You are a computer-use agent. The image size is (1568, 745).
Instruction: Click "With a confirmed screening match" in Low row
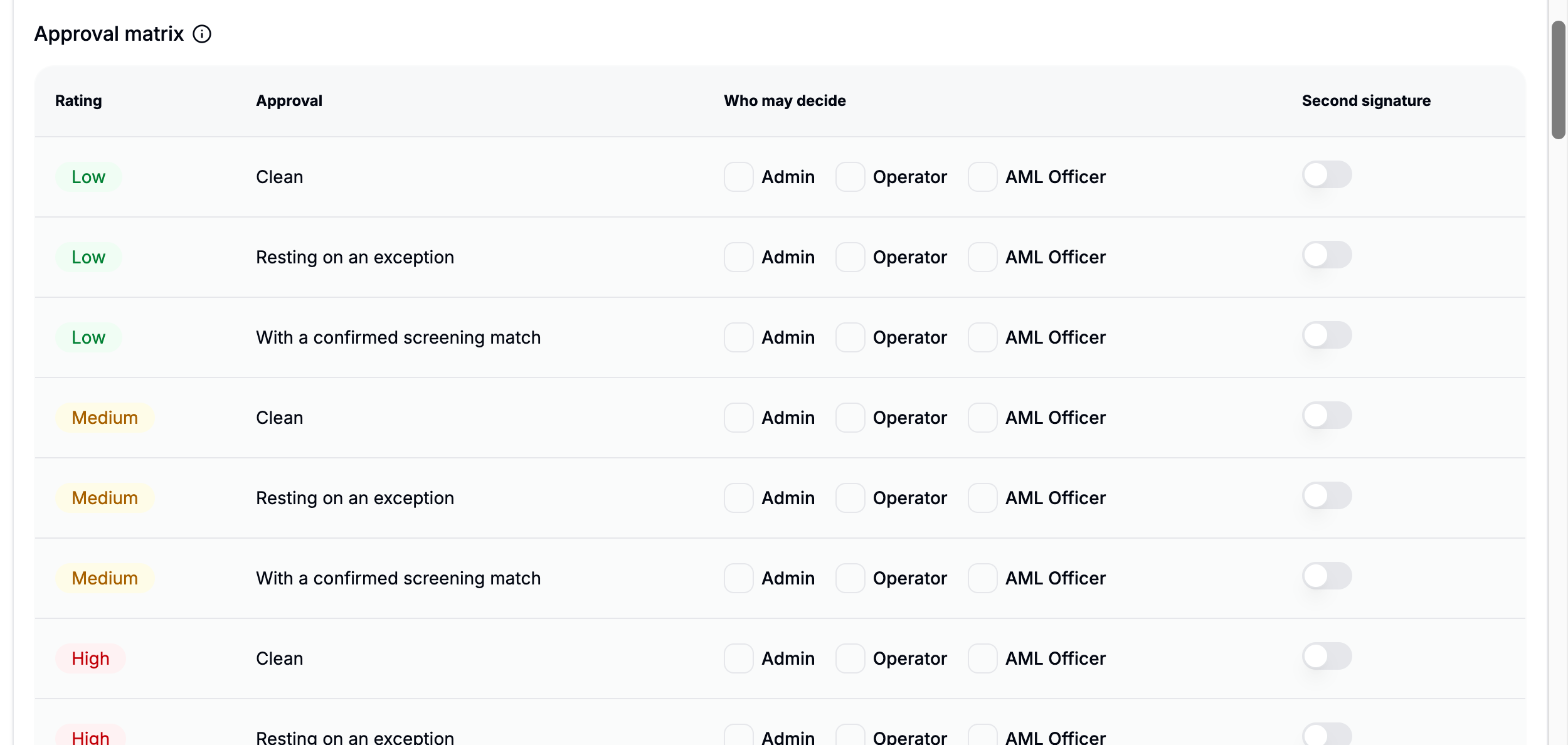coord(398,338)
